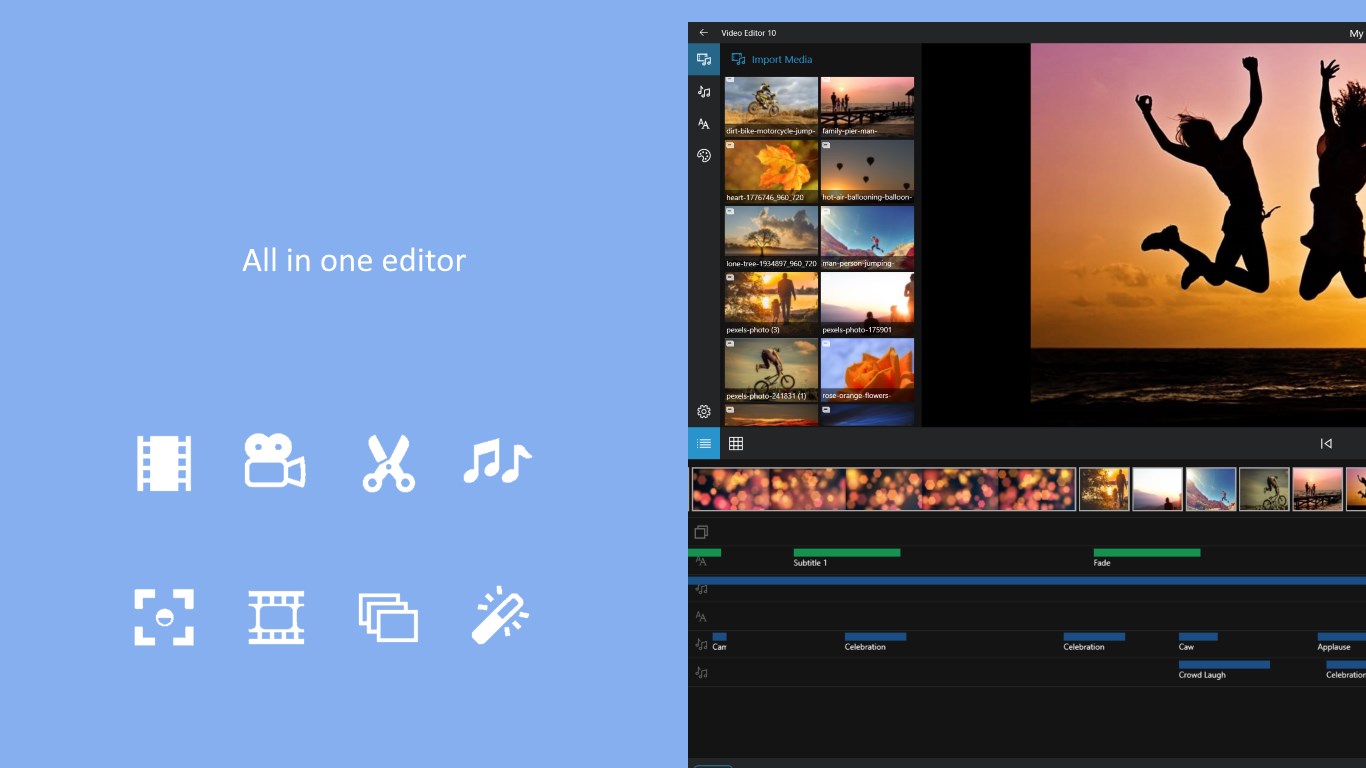The height and width of the screenshot is (768, 1366).
Task: Select the pexels-photo (3) thumbnail
Action: (x=771, y=304)
